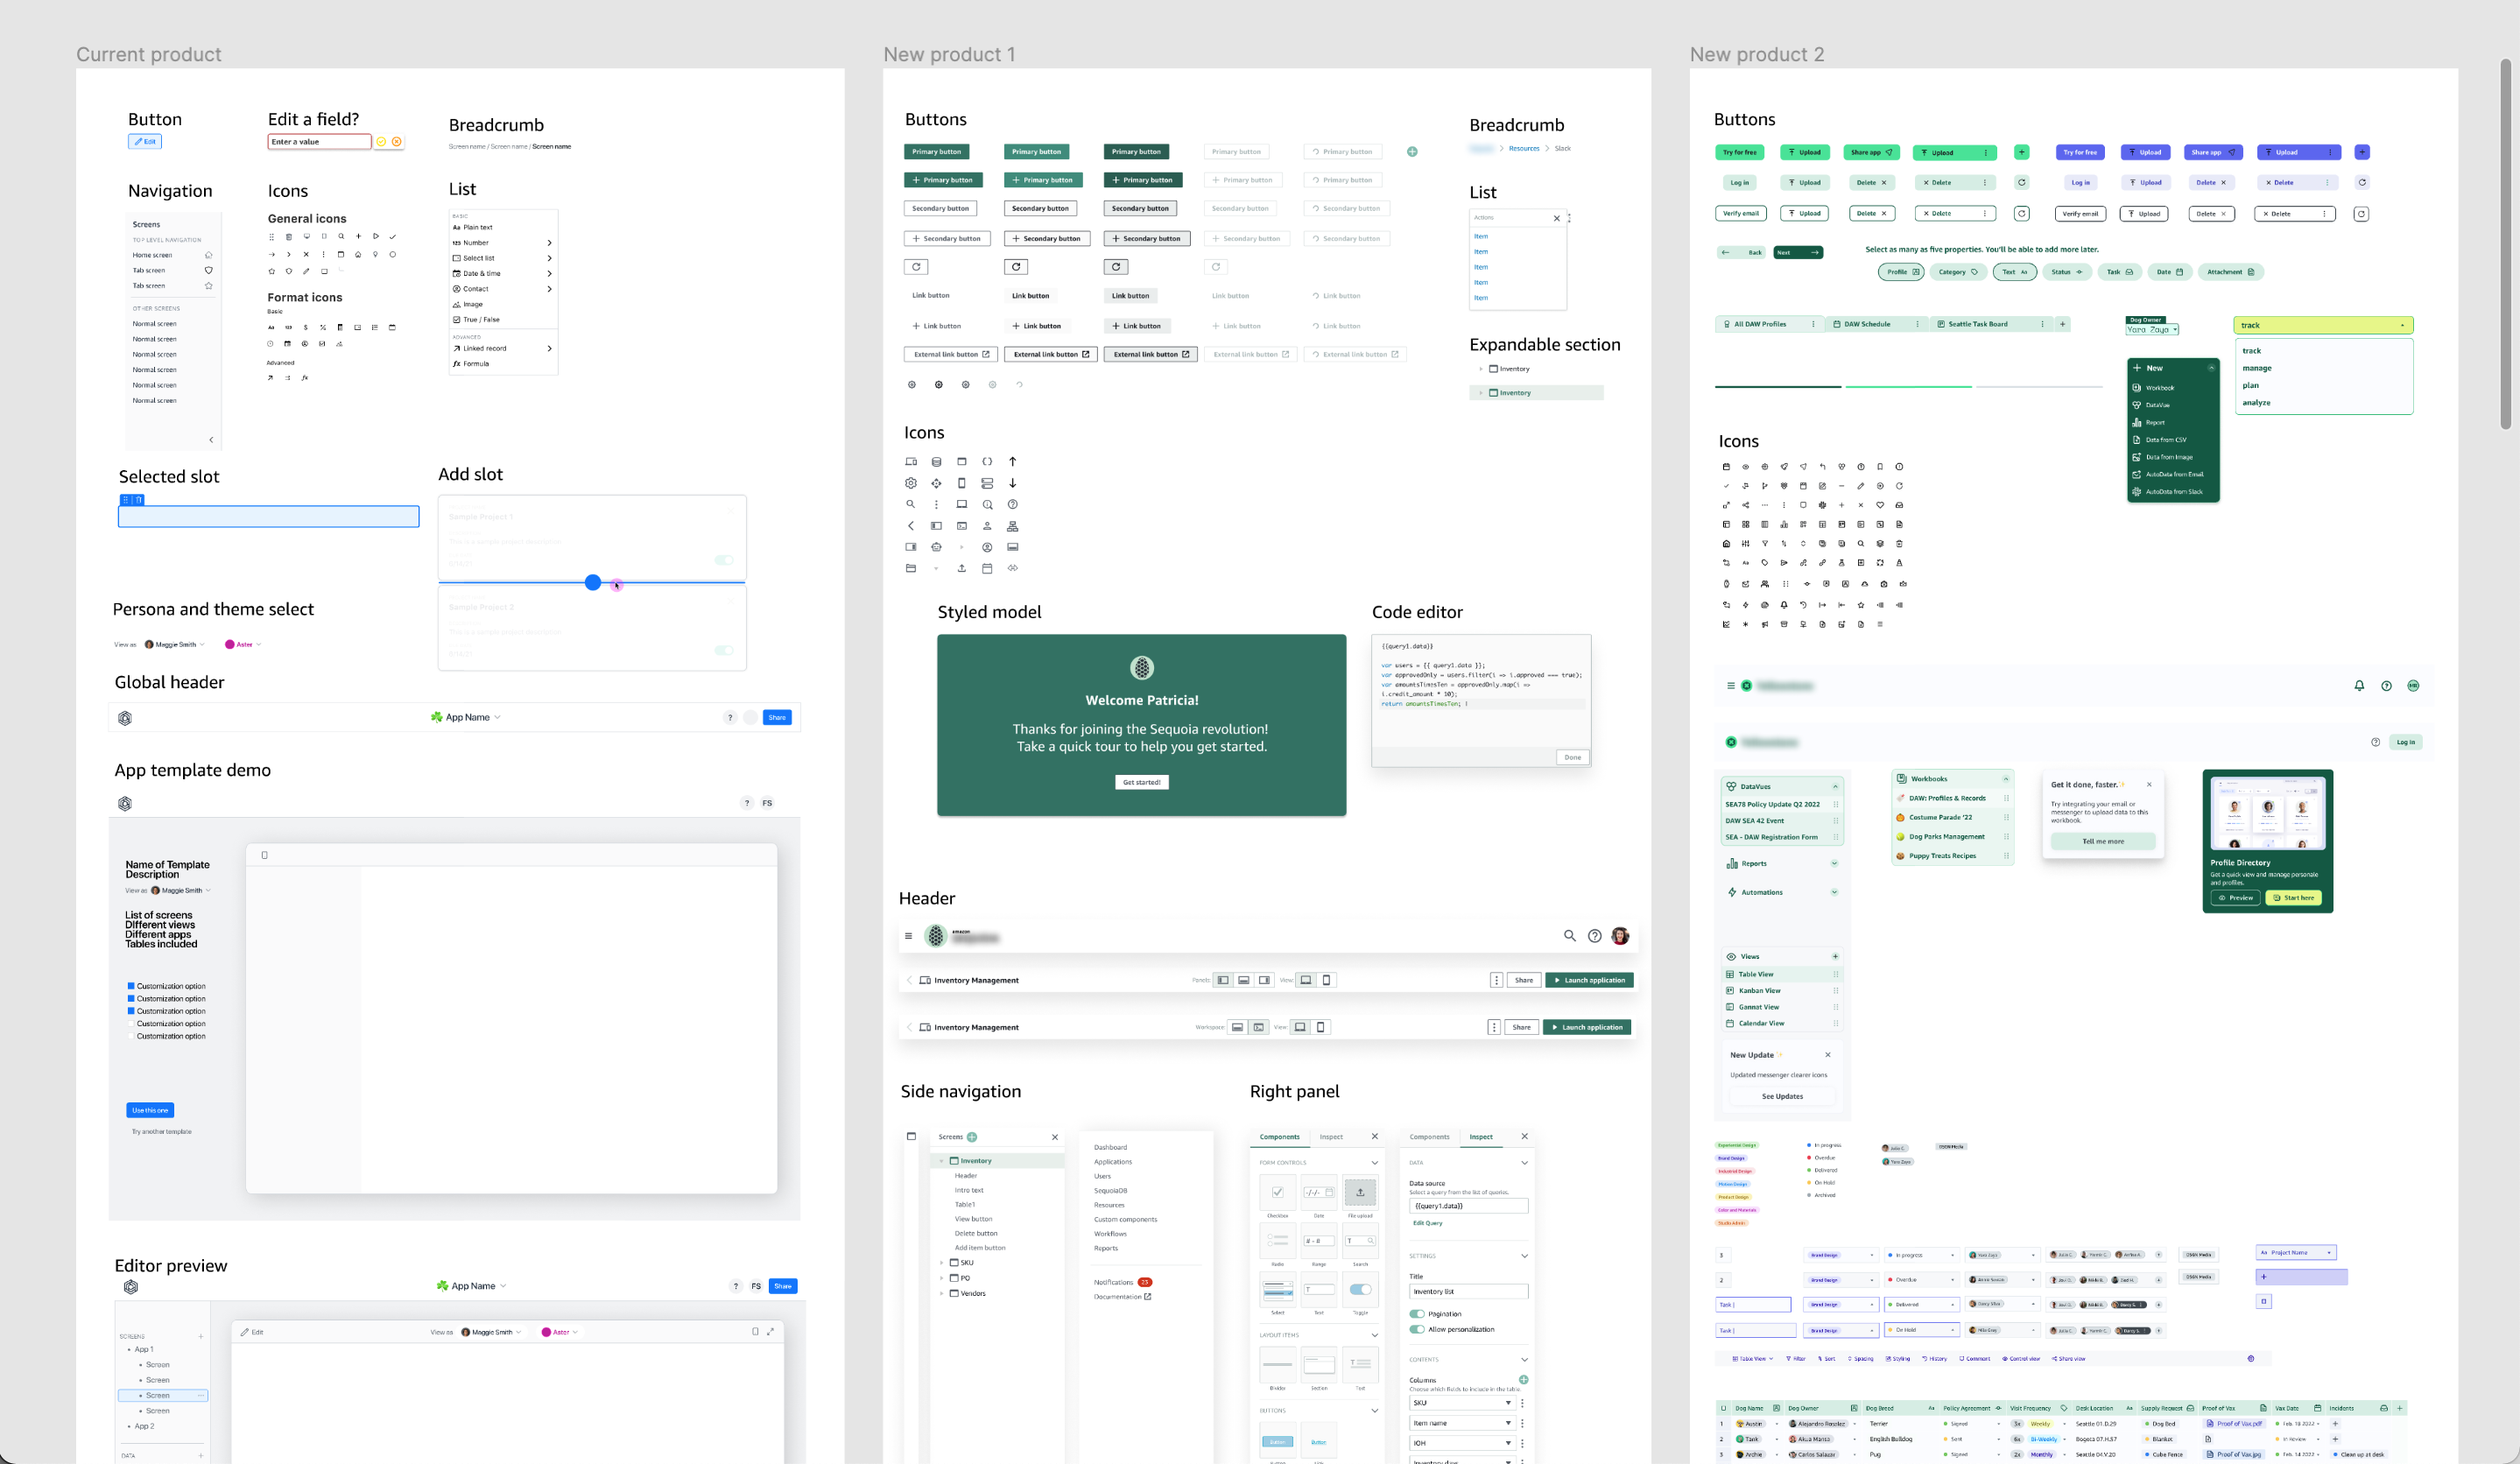Click the MR avatar in New product 2 header
2520x1464 pixels.
[x=2413, y=686]
